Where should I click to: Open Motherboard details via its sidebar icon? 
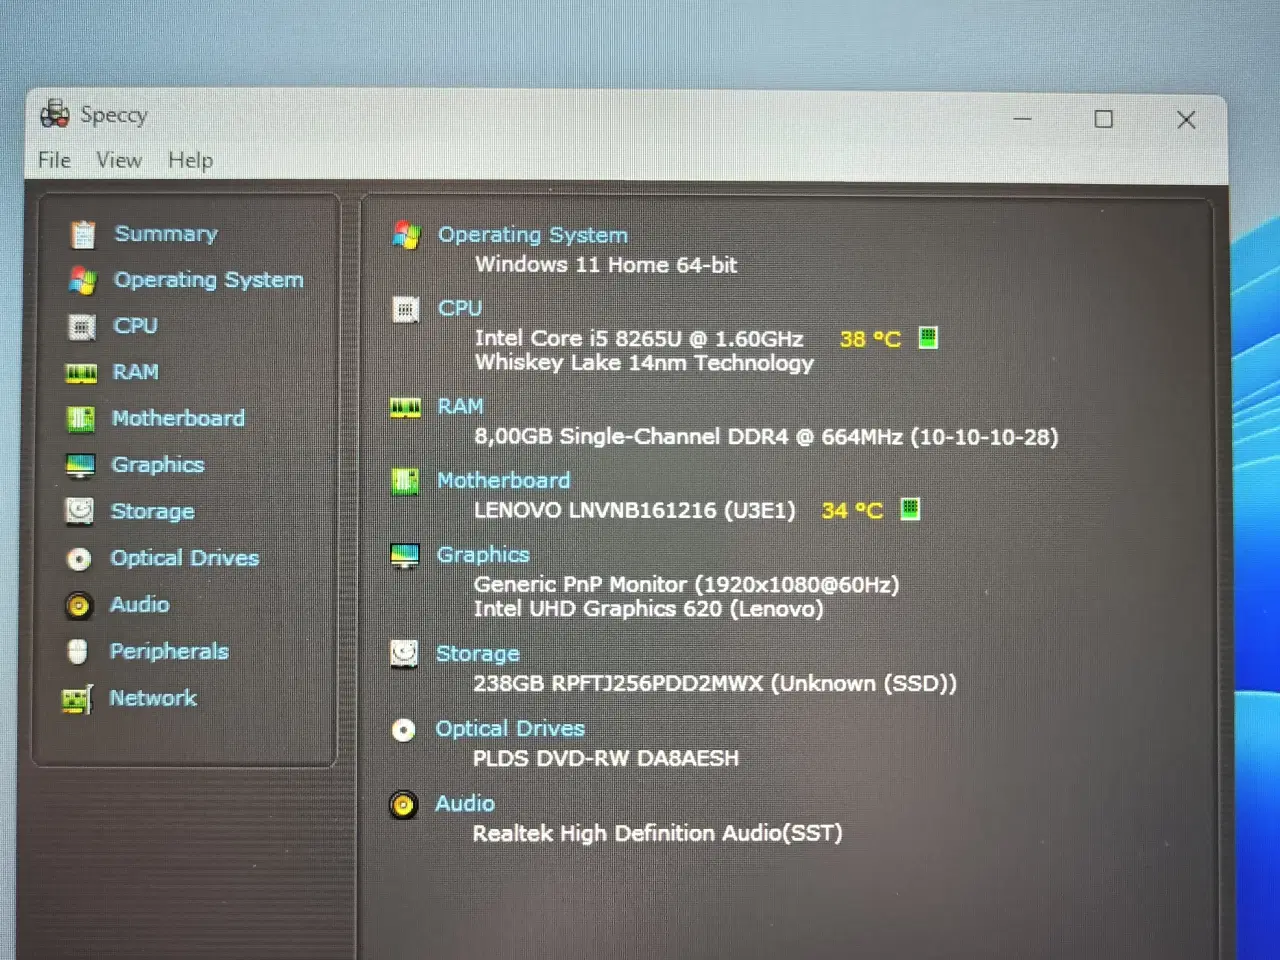pyautogui.click(x=81, y=418)
